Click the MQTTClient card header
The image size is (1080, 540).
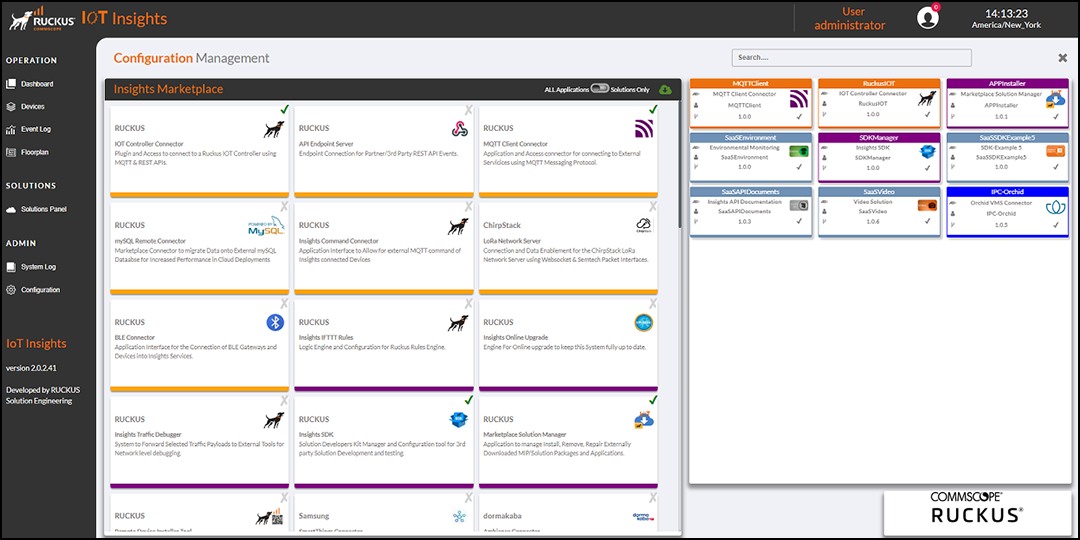[750, 83]
